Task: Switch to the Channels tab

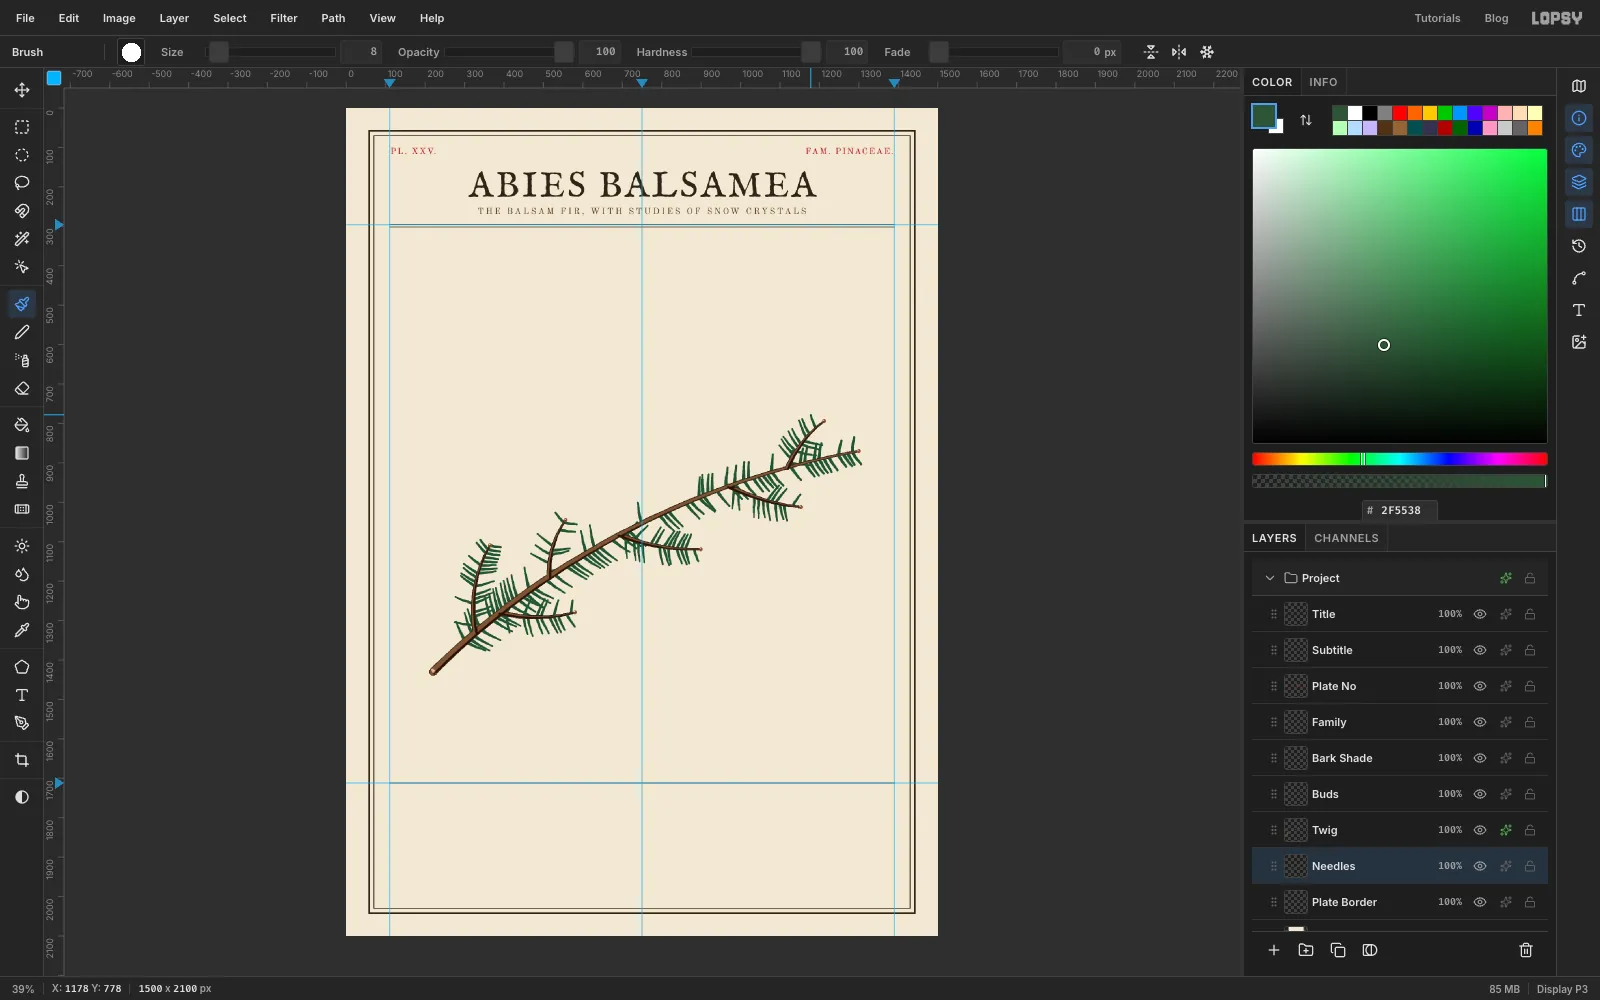Action: point(1346,538)
